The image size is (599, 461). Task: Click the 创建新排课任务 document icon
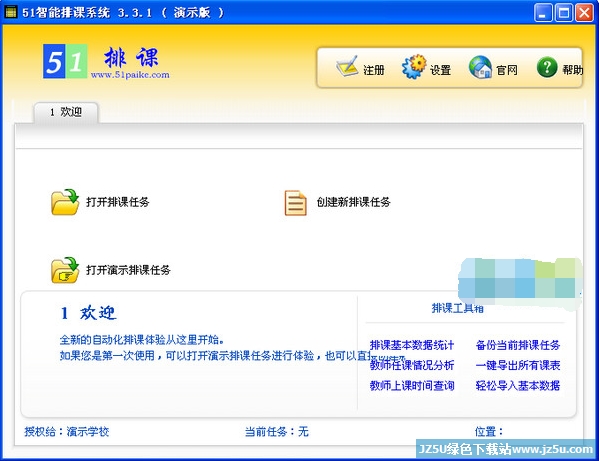[295, 203]
